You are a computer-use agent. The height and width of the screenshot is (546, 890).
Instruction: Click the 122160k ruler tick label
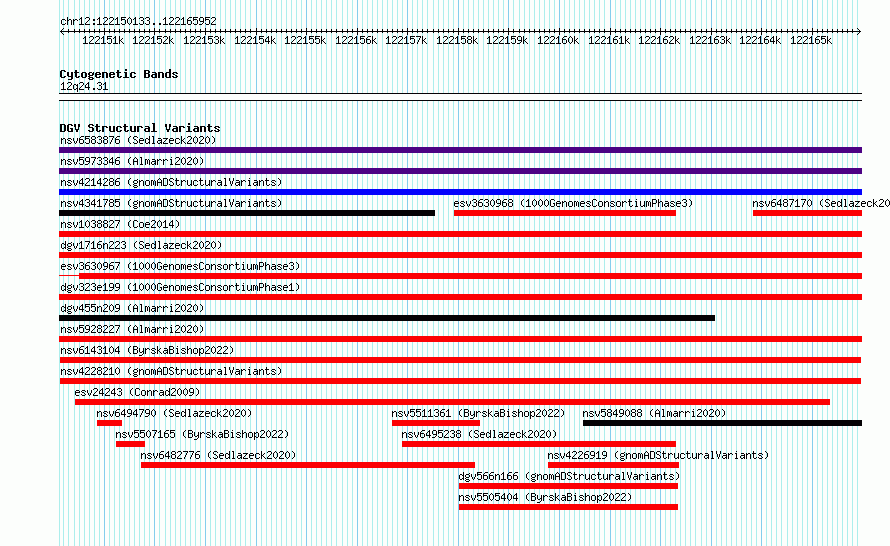558,40
